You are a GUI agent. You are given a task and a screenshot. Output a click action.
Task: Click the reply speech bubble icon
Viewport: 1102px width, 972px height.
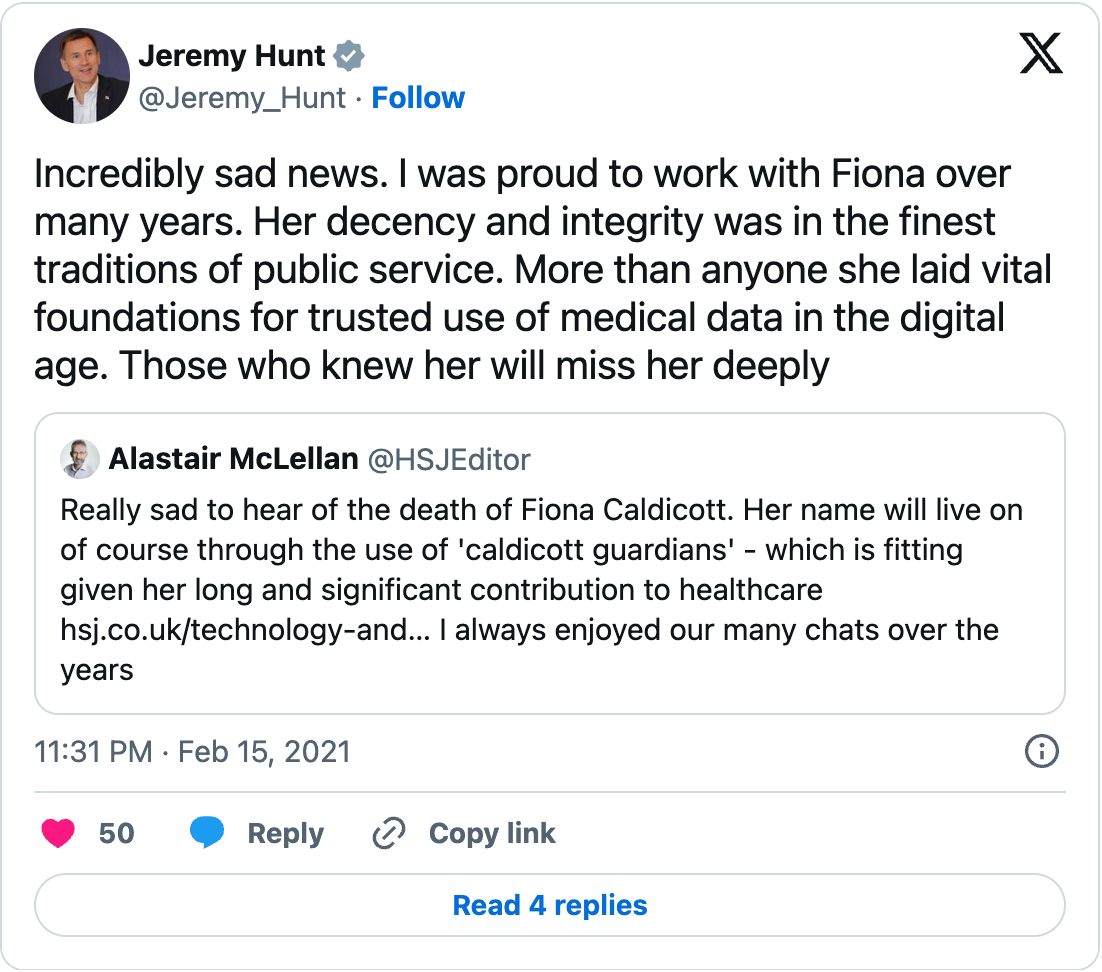207,833
